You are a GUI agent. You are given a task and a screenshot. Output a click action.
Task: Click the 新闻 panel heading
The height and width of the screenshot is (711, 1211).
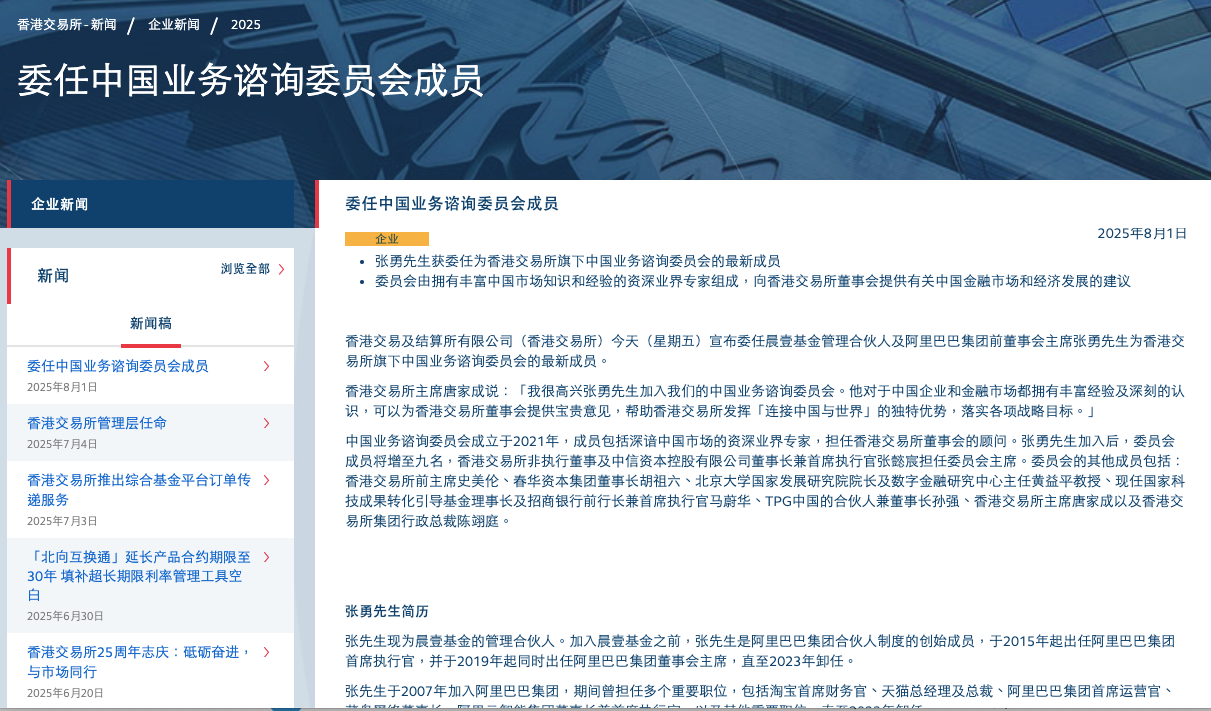click(53, 275)
